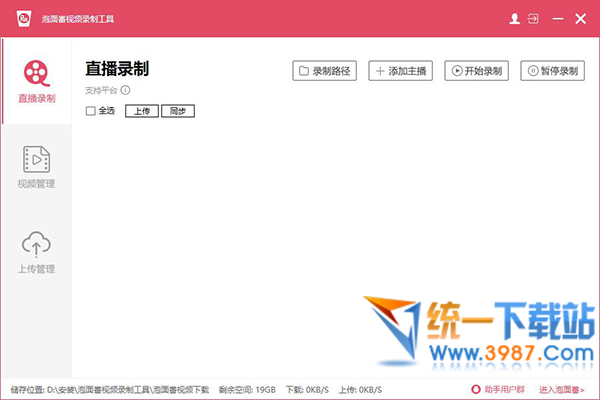Switch to 视频管理 in the sidebar
This screenshot has width=600, height=400.
pos(37,167)
